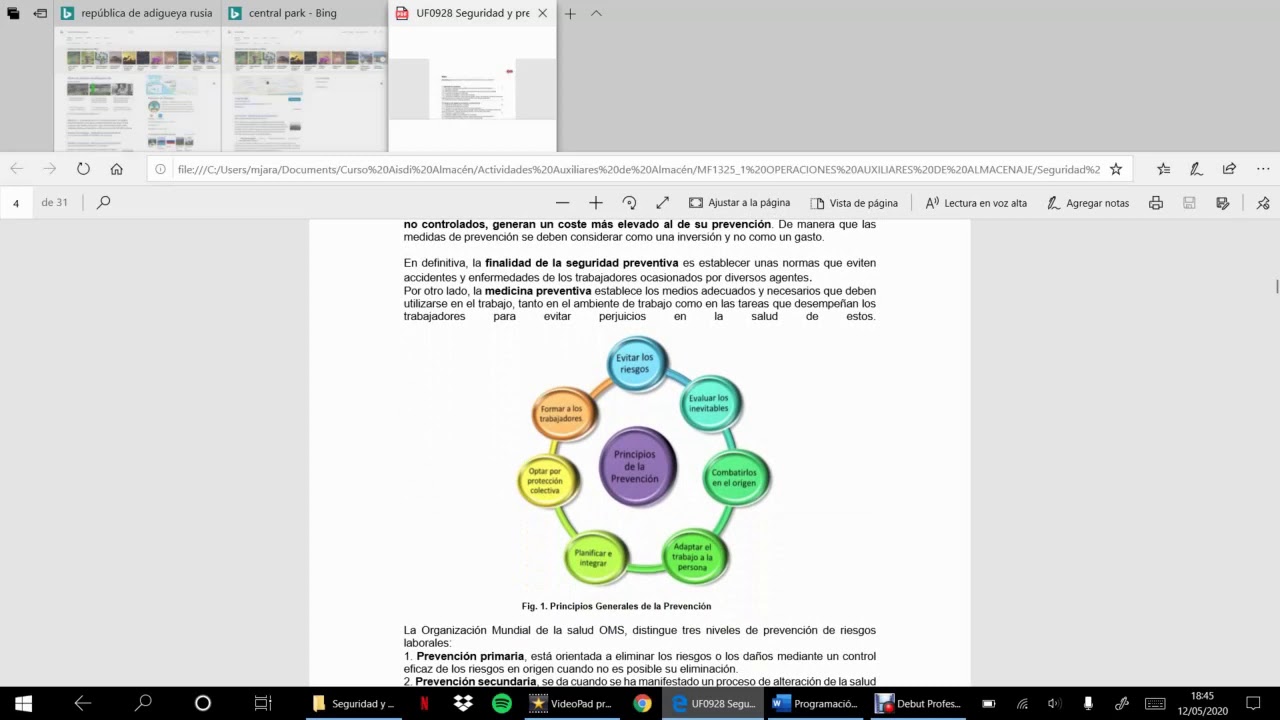
Task: Share this page icon
Action: (x=1229, y=169)
